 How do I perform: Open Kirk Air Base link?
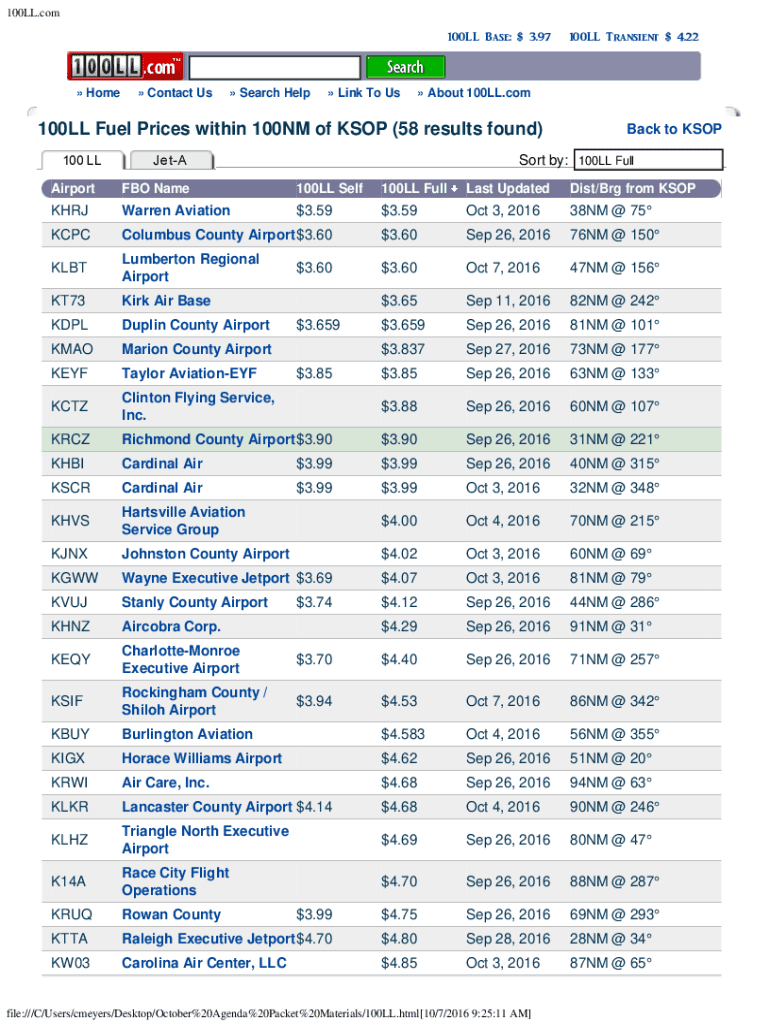[x=166, y=301]
